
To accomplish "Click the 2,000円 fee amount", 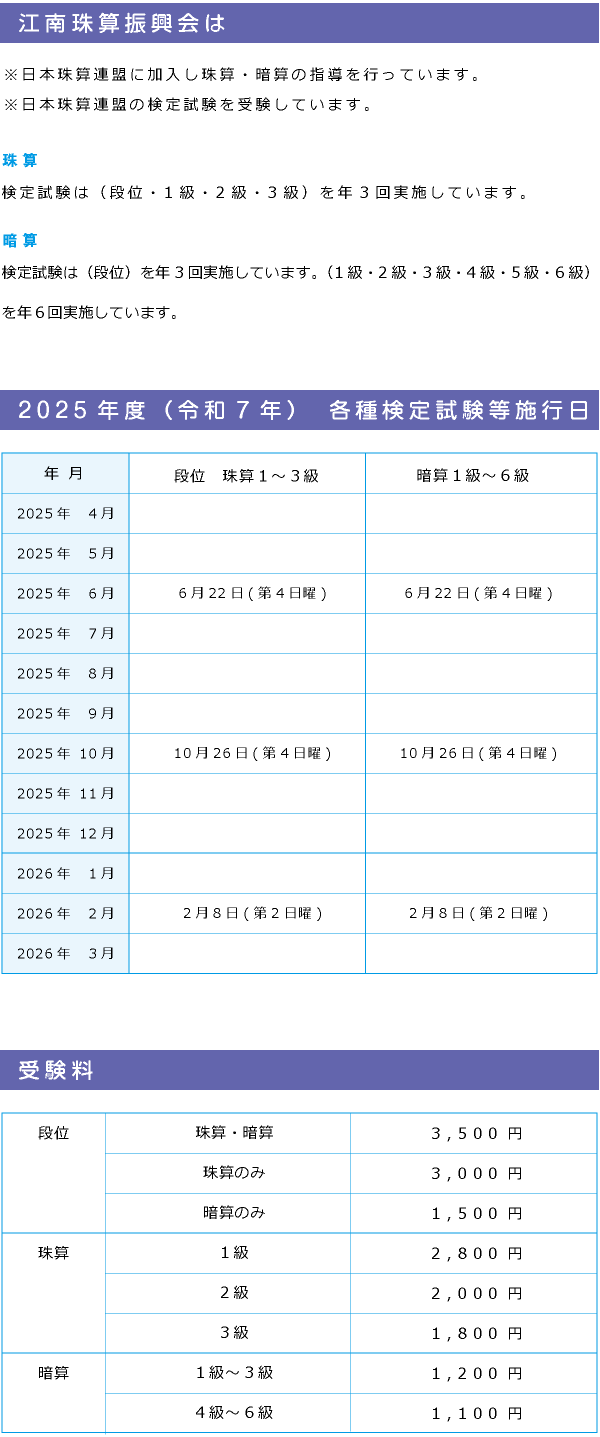I will [476, 1294].
